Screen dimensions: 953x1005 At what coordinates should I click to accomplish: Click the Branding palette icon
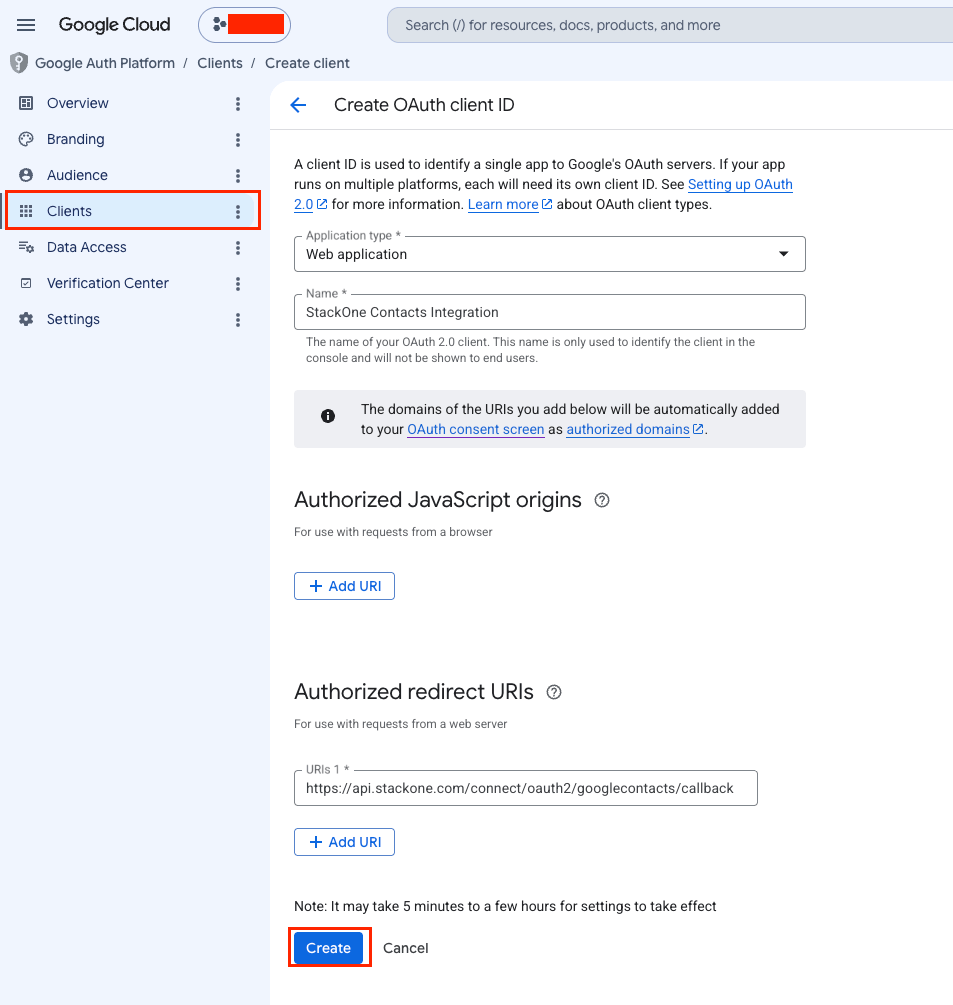tap(26, 139)
